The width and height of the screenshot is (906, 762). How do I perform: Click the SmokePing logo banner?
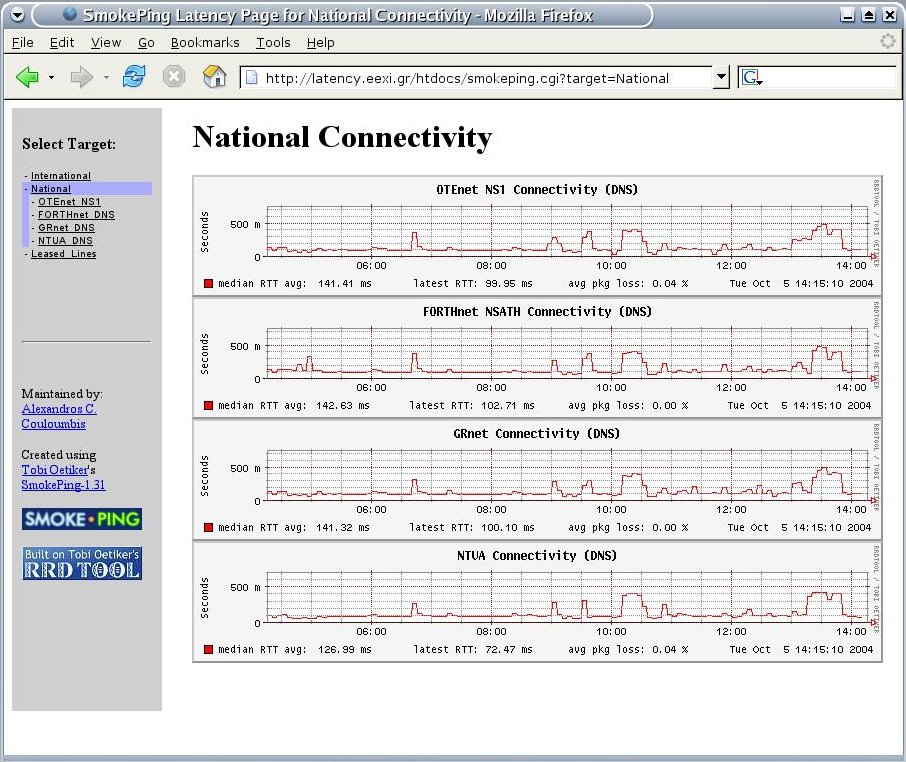coord(82,519)
